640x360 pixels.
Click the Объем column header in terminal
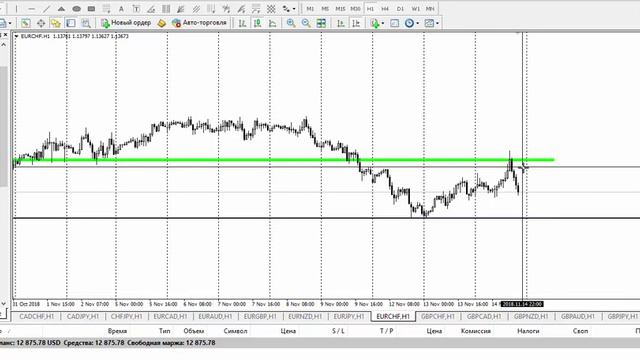pyautogui.click(x=193, y=331)
